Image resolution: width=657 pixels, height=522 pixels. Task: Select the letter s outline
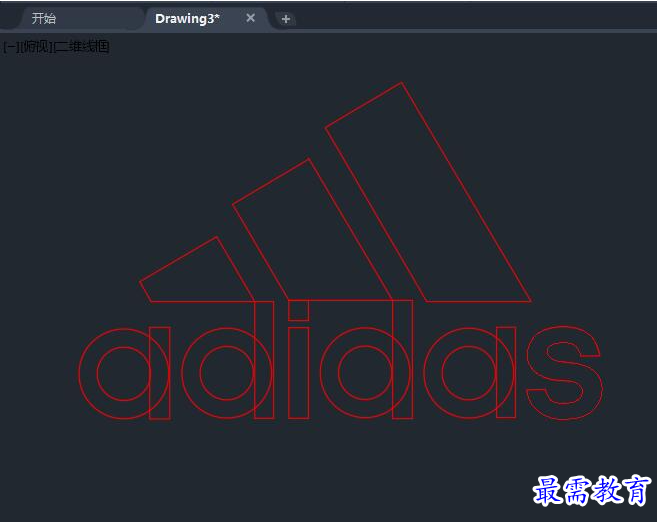click(564, 372)
